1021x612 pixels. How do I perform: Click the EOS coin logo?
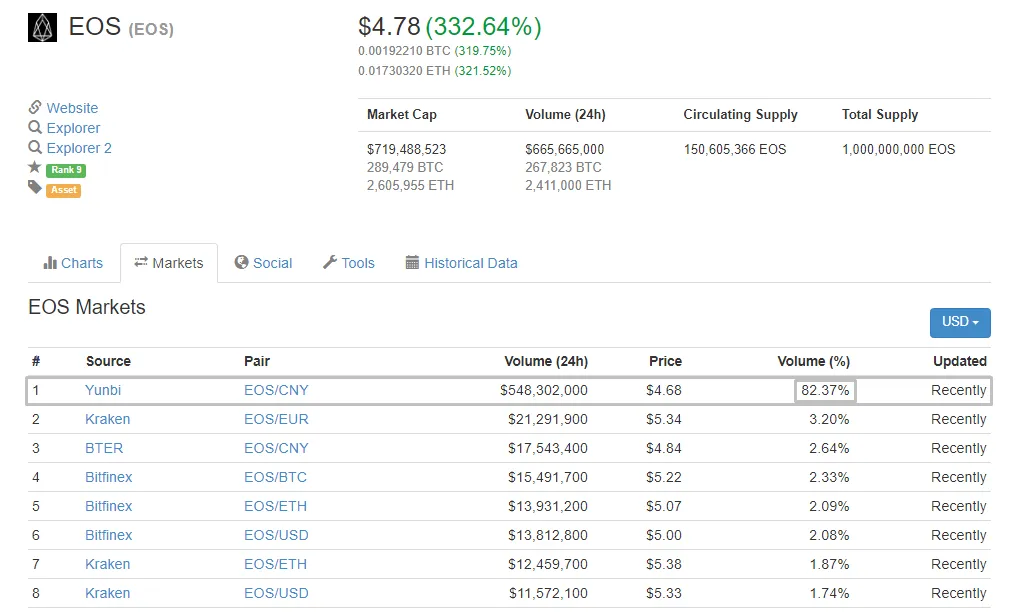(42, 27)
